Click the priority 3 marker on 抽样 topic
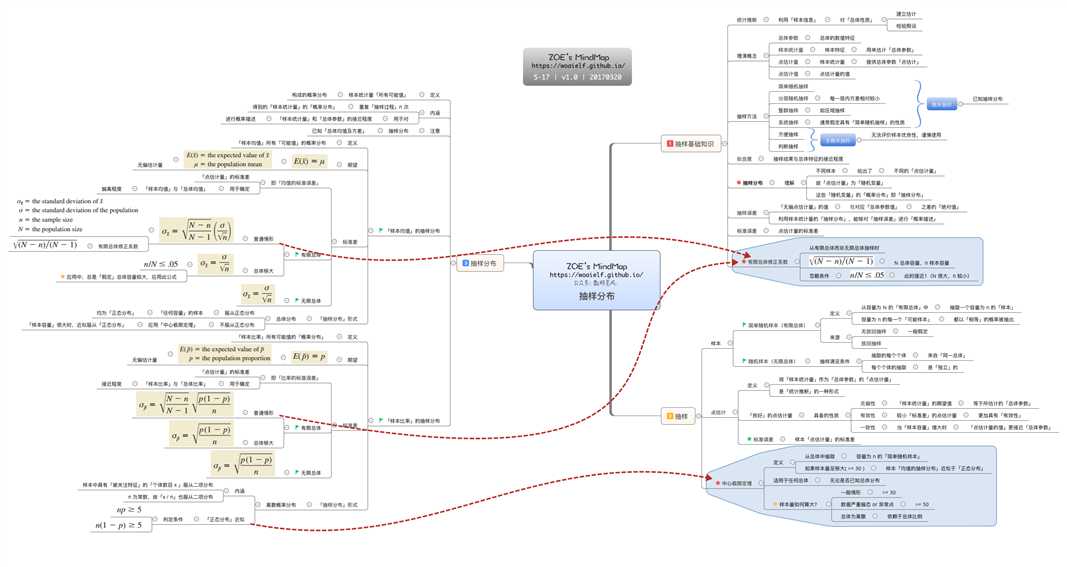Screen dimensions: 1067x567 (x=670, y=416)
